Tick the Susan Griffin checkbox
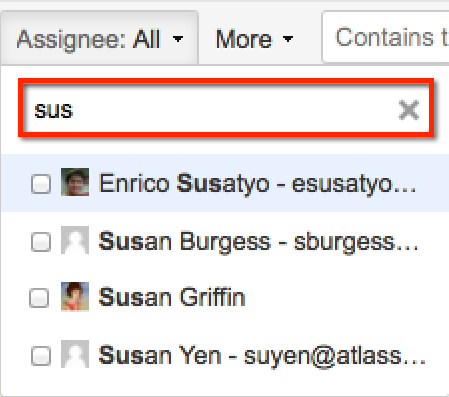This screenshot has height=397, width=449. [39, 298]
